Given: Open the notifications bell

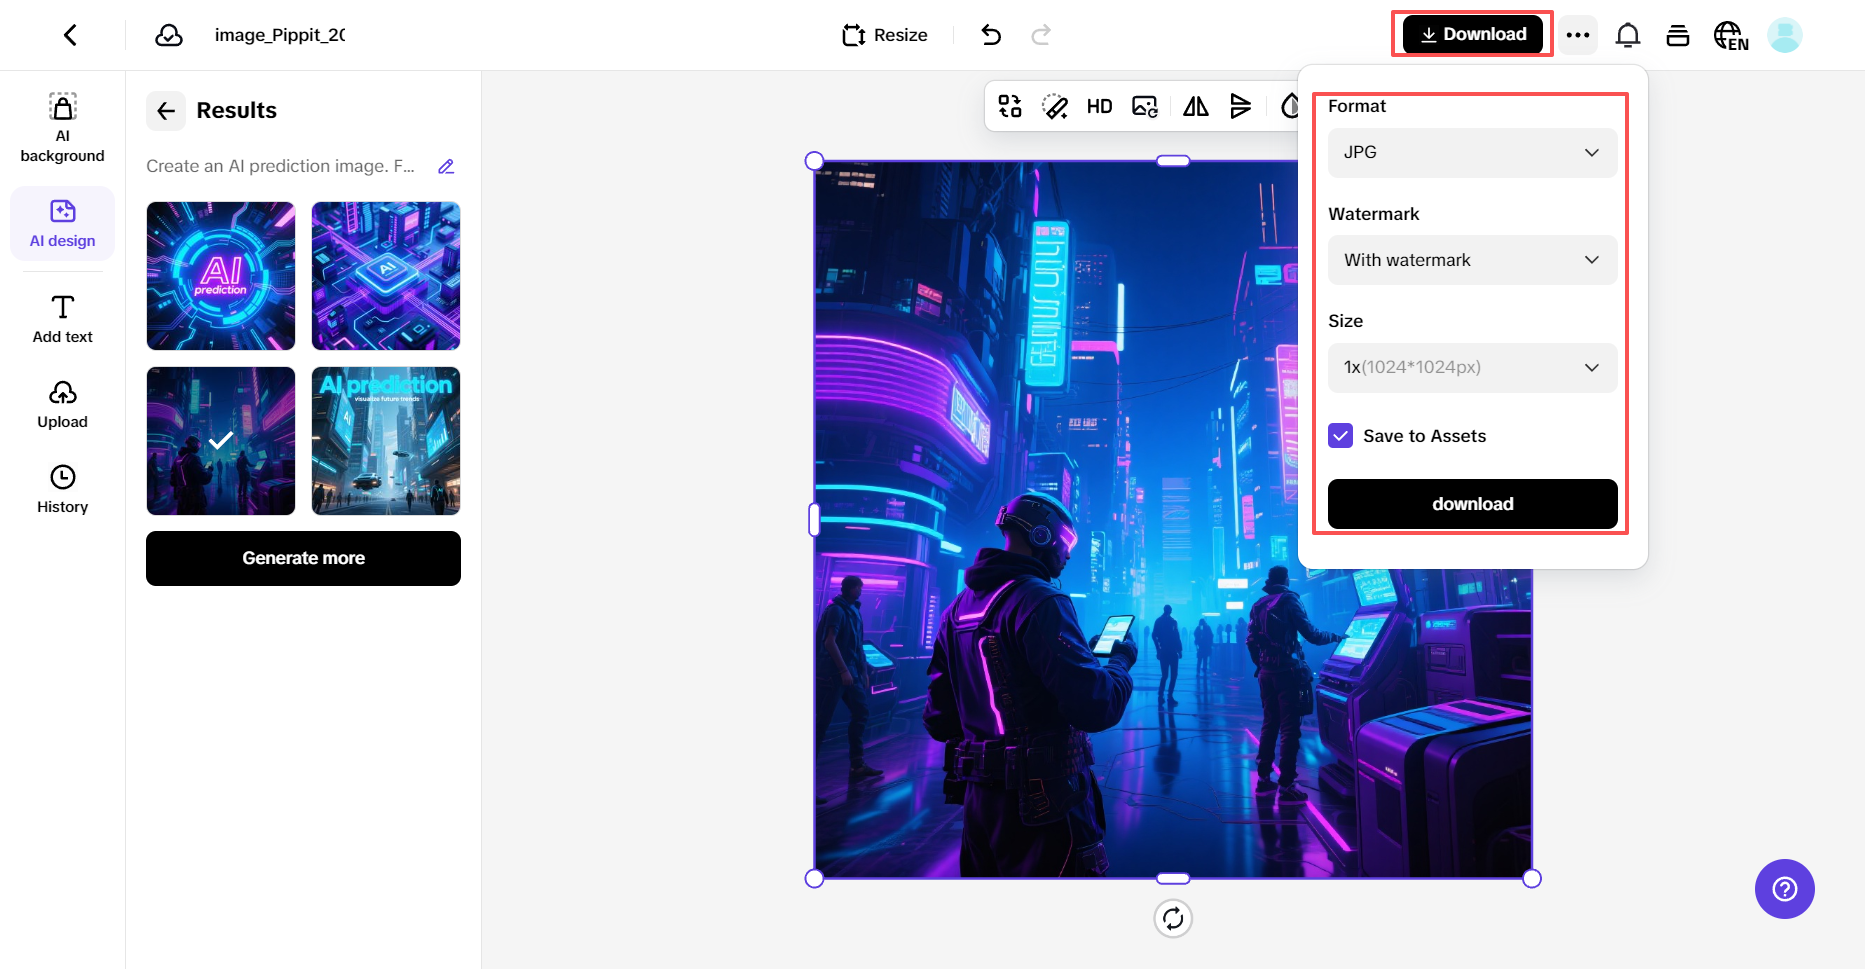Looking at the screenshot, I should coord(1627,35).
